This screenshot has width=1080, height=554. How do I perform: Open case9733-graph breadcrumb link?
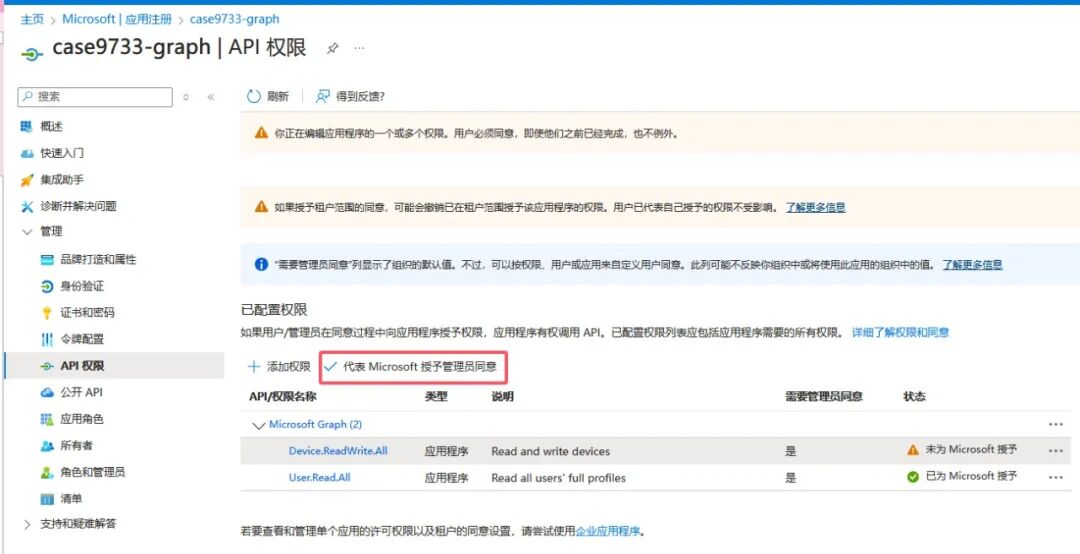[234, 19]
